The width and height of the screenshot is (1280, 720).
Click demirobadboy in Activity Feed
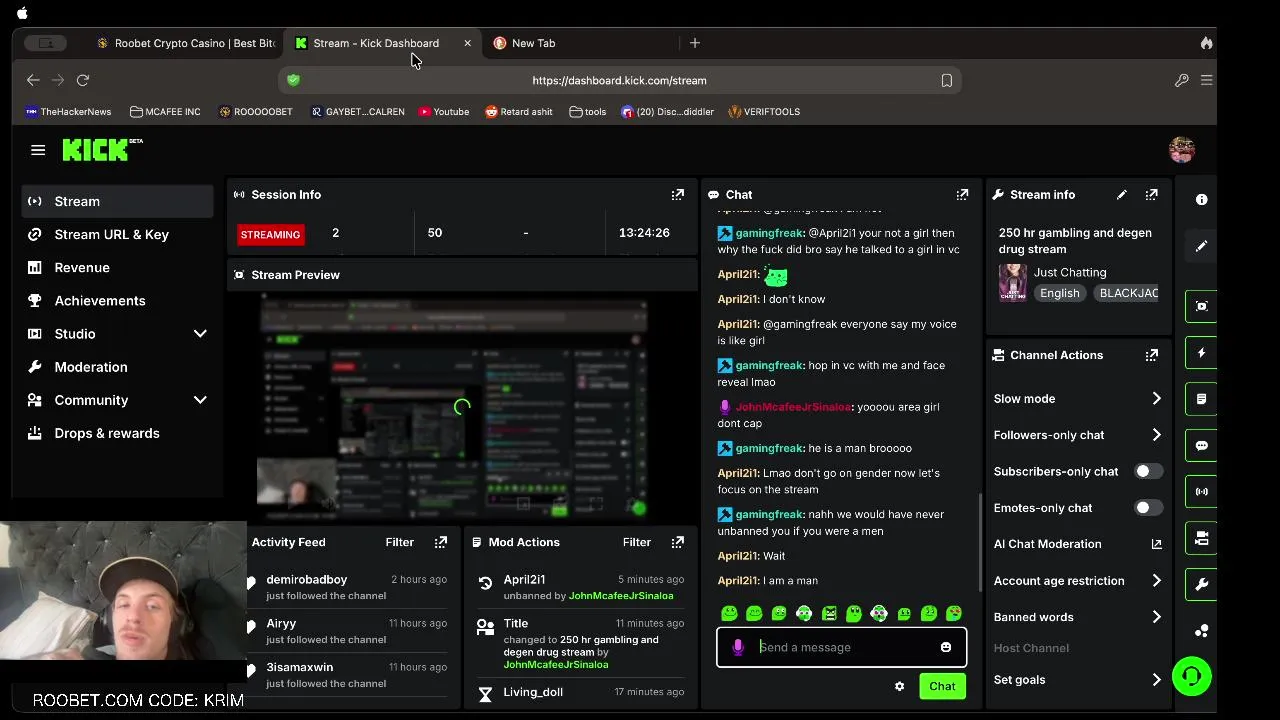[306, 580]
